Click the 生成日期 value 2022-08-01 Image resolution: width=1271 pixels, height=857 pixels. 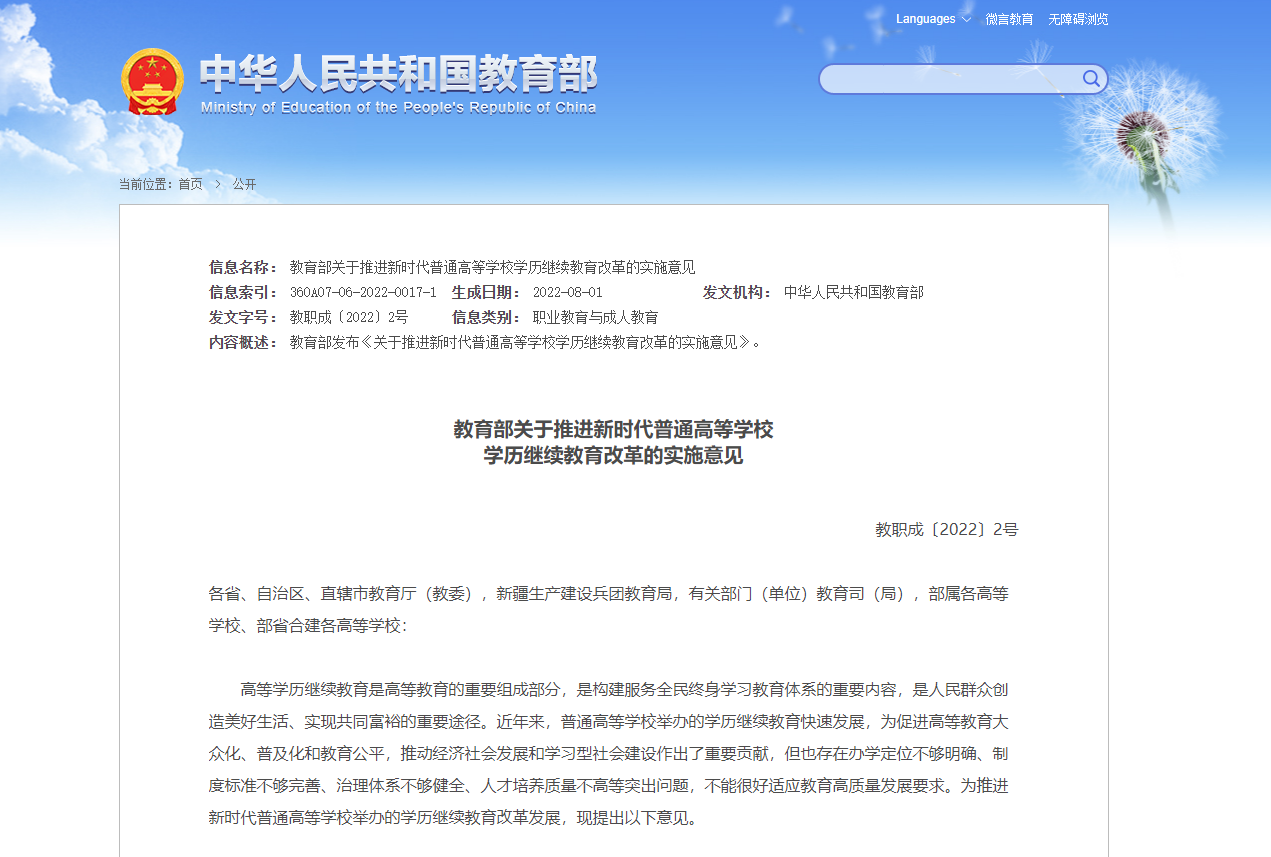tap(567, 292)
